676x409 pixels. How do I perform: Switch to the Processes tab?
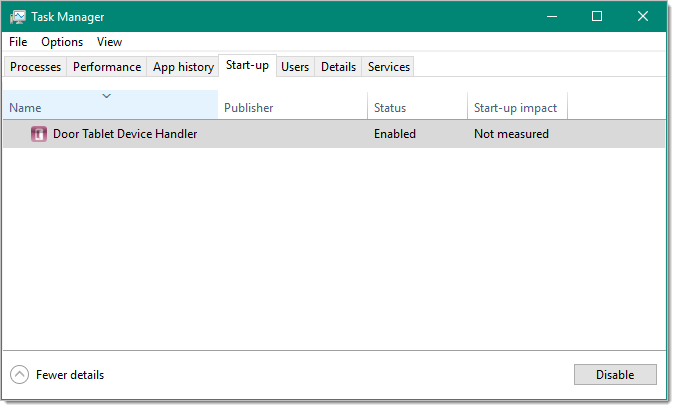pos(36,67)
